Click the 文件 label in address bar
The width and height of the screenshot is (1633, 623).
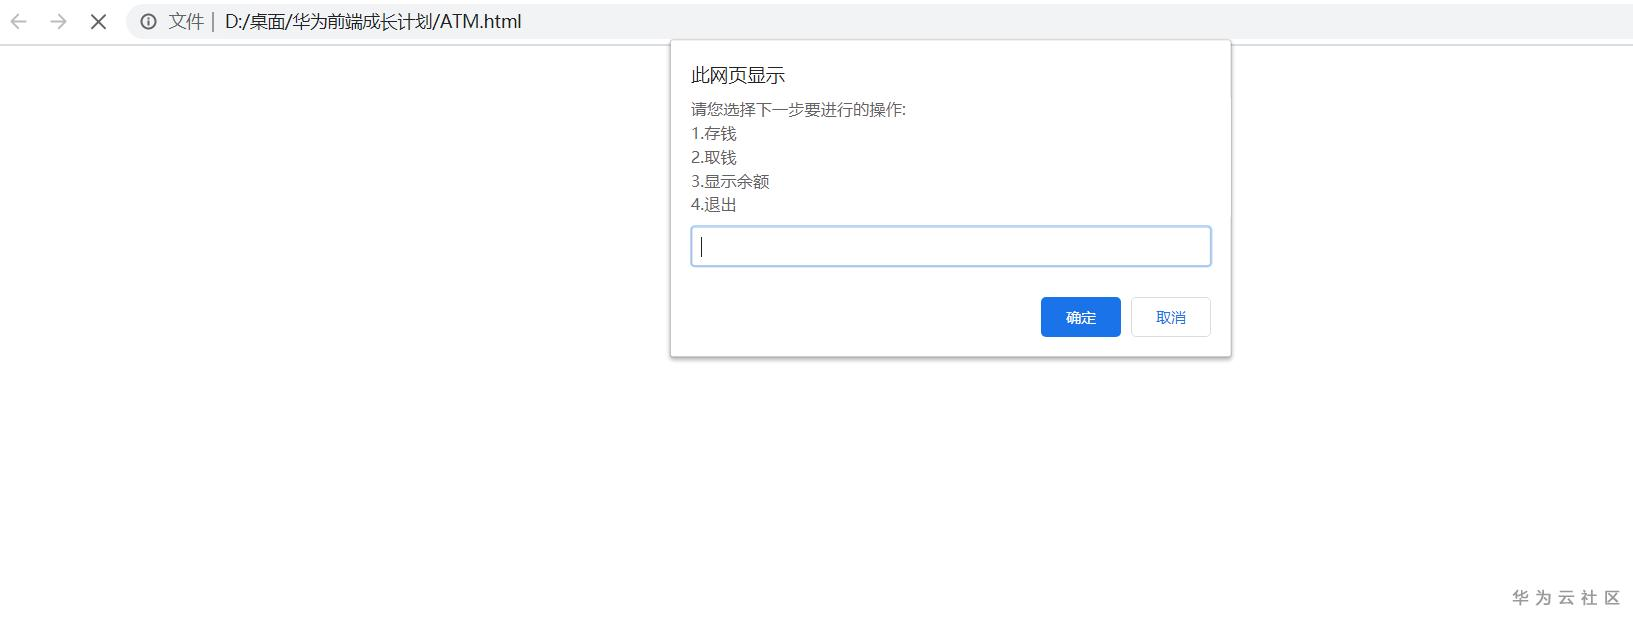click(186, 21)
